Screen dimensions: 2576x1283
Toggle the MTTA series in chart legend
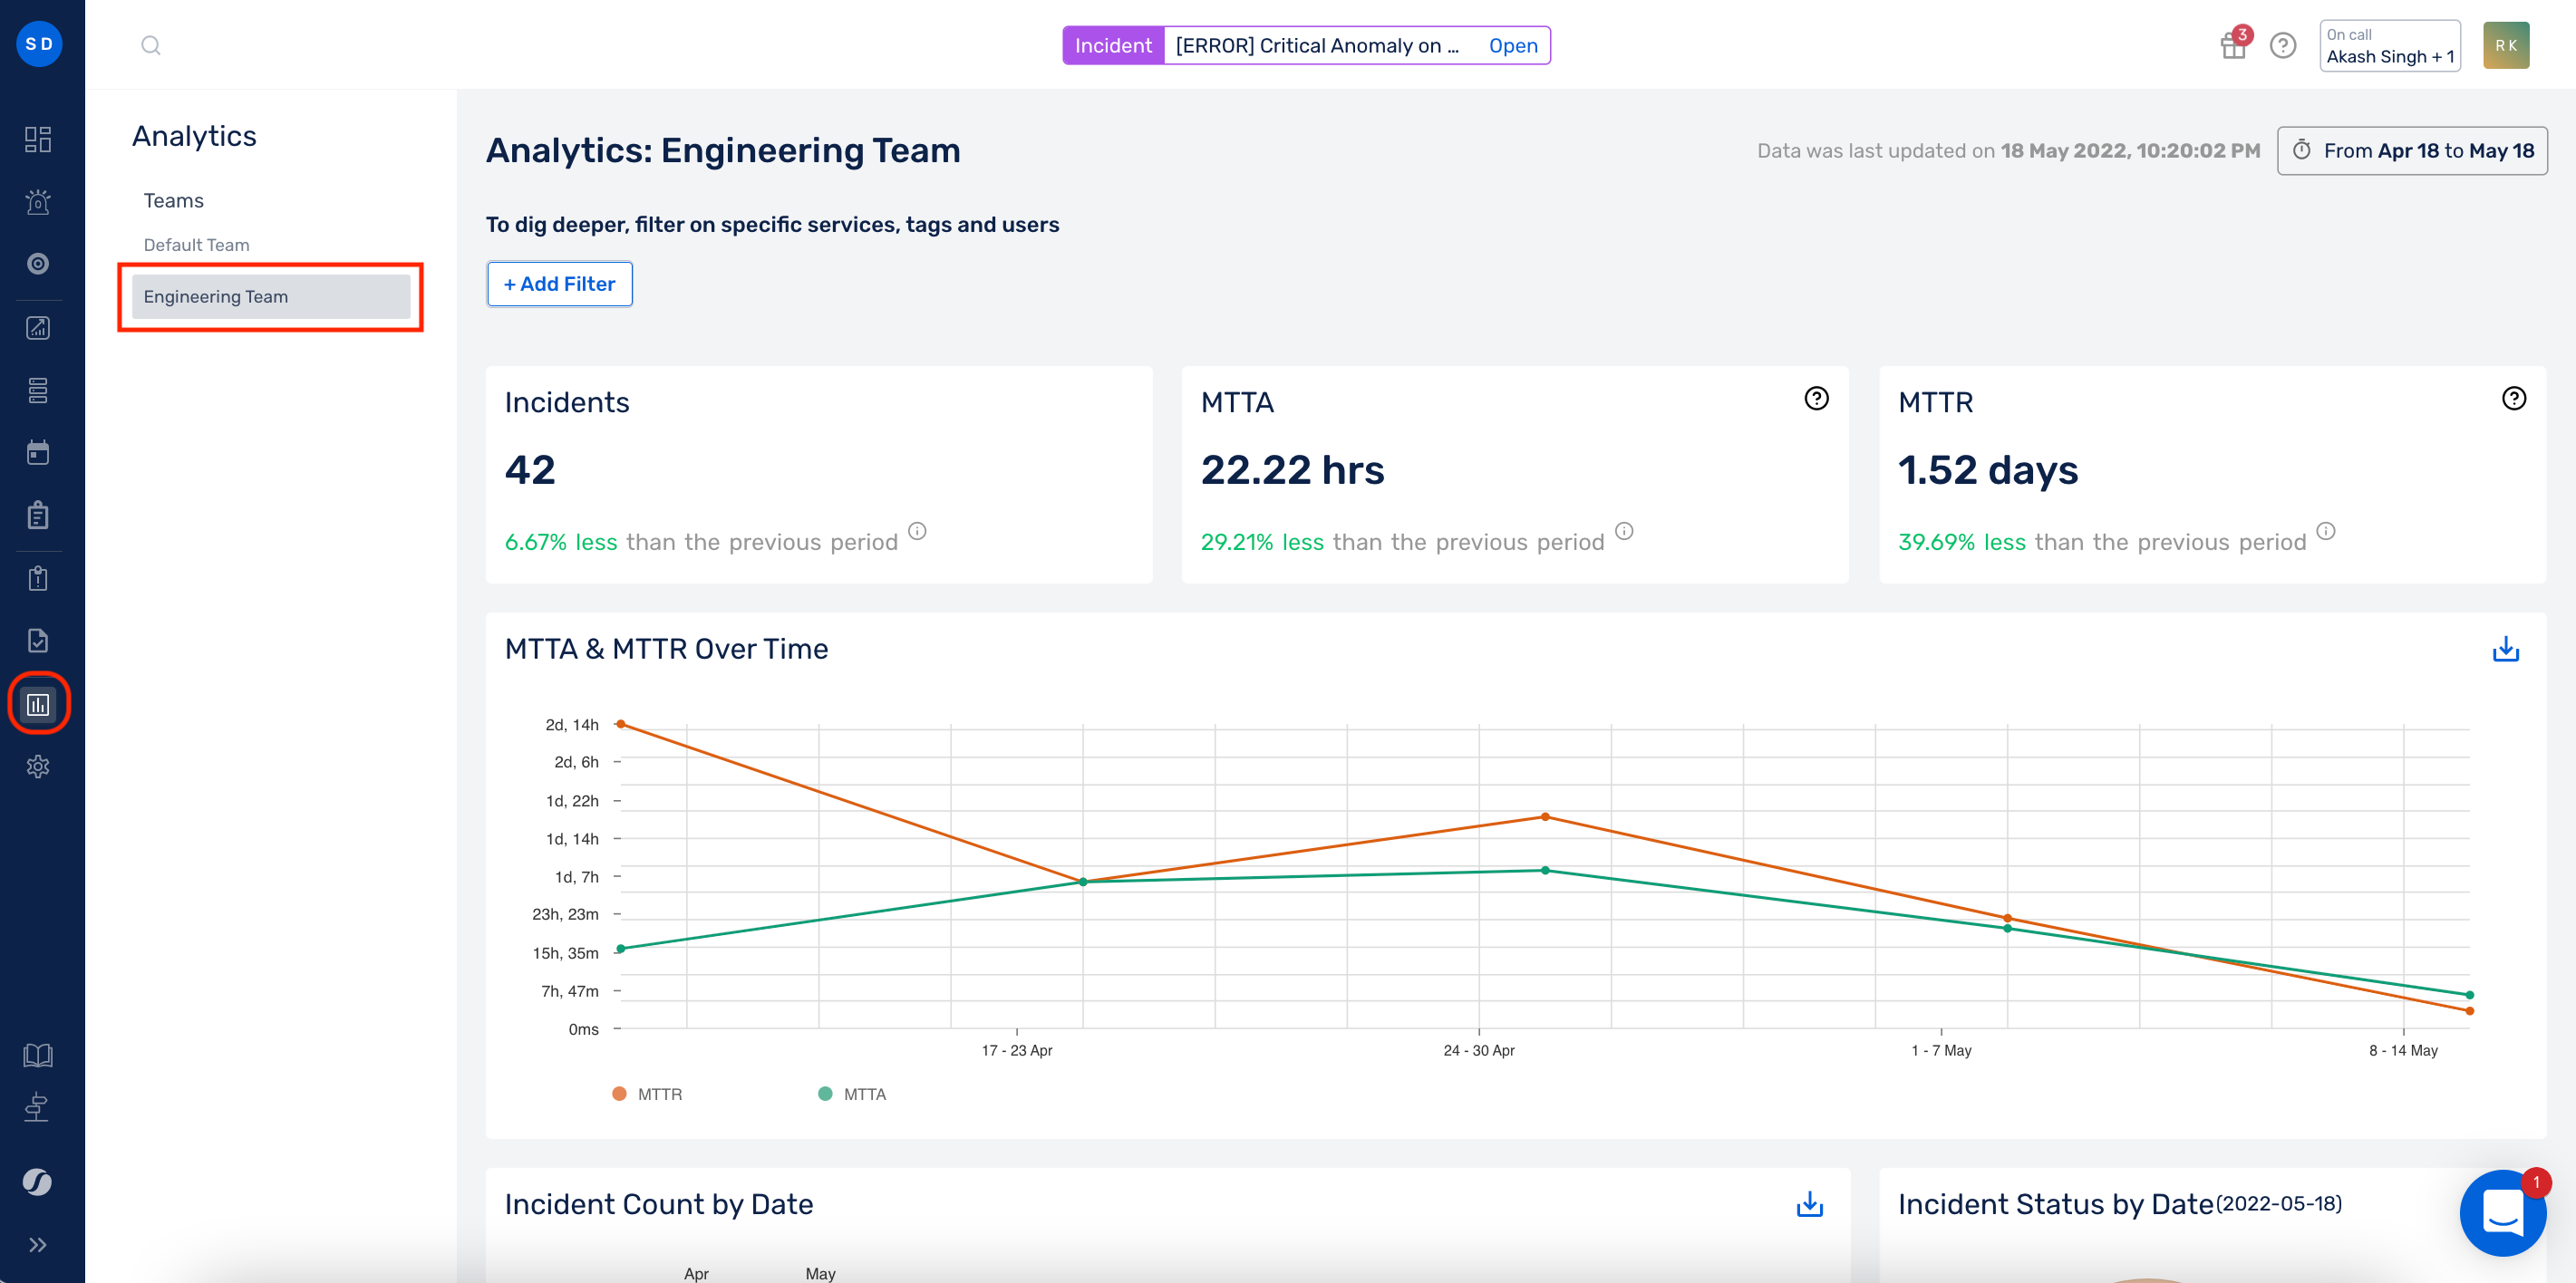[x=852, y=1093]
